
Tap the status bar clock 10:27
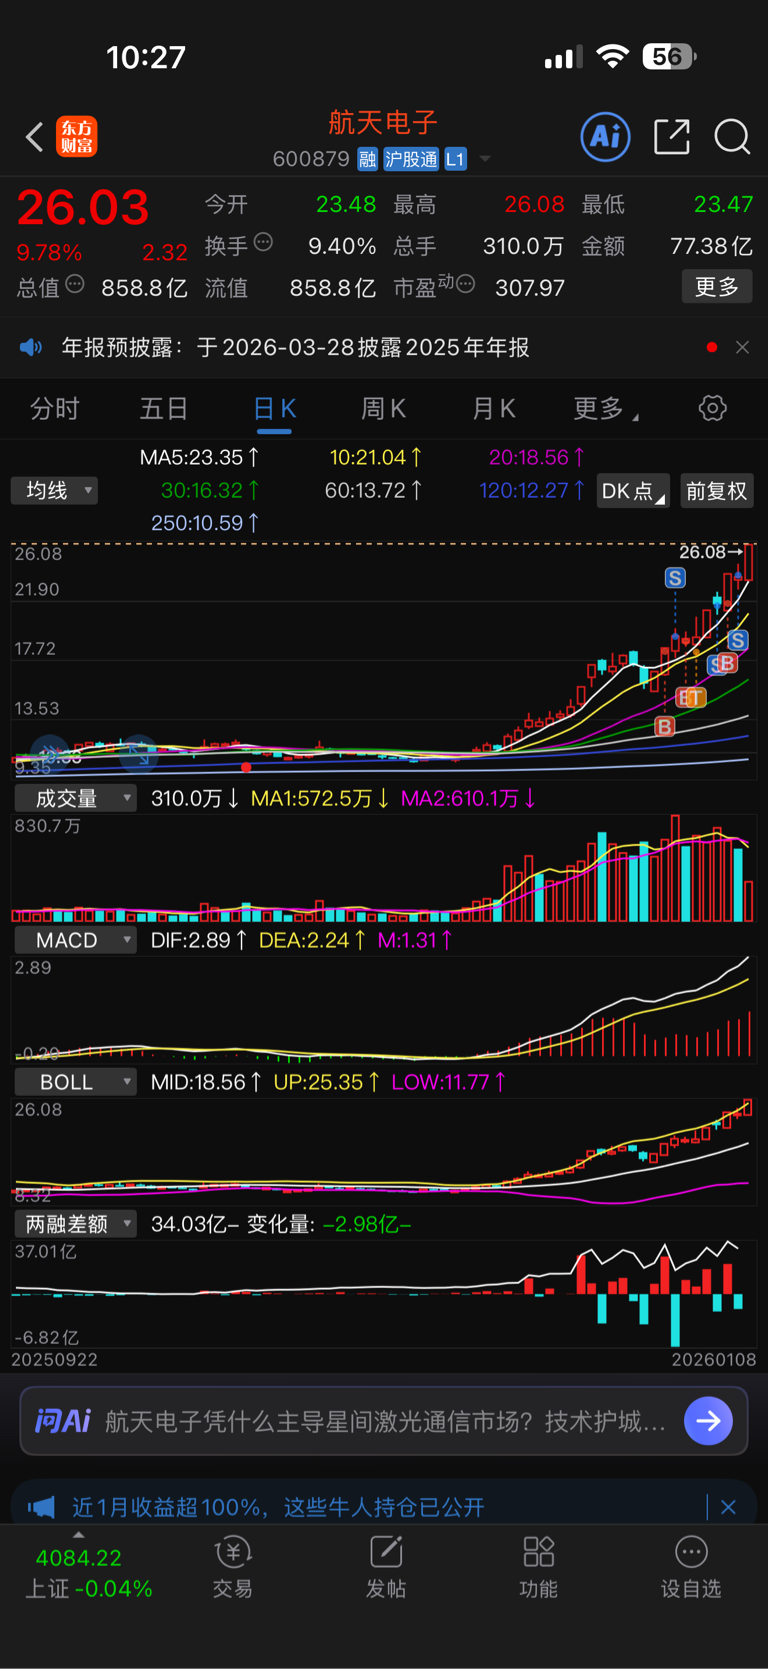pyautogui.click(x=146, y=57)
